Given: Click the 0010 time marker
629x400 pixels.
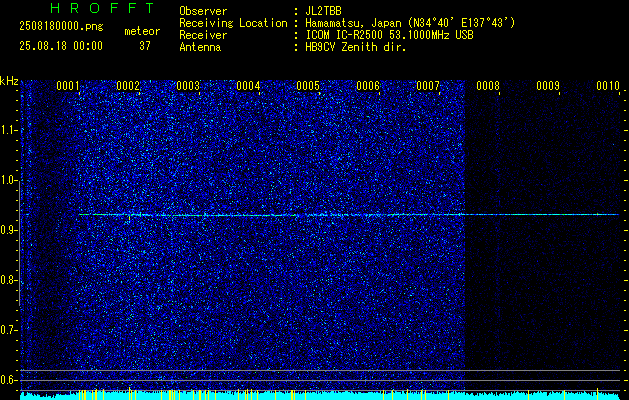Looking at the screenshot, I should click(608, 86).
